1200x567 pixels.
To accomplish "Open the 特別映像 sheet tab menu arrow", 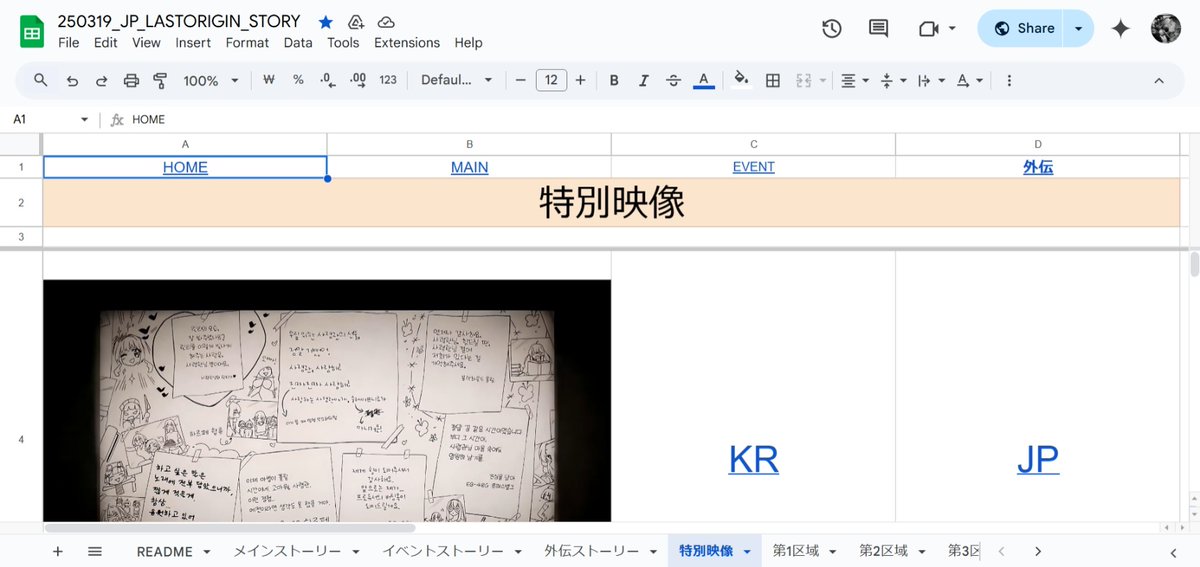I will [746, 551].
